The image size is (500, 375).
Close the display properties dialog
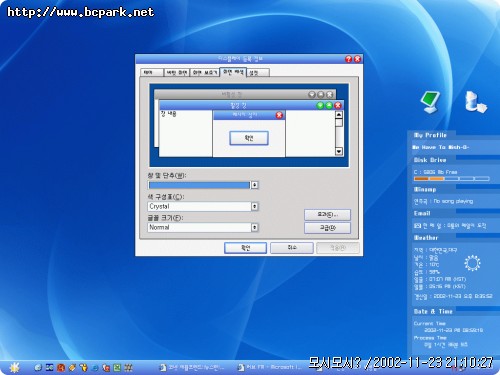pos(357,59)
